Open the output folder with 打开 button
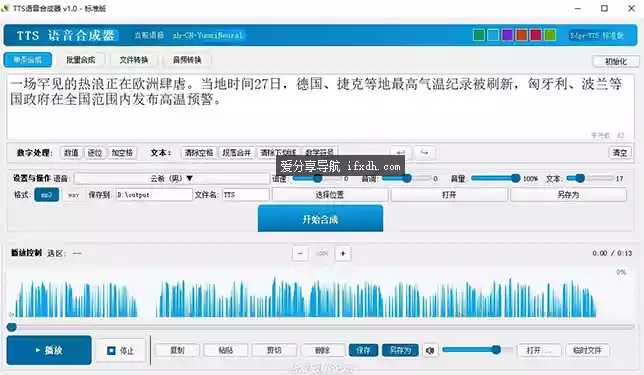The height and width of the screenshot is (375, 644). coord(449,195)
